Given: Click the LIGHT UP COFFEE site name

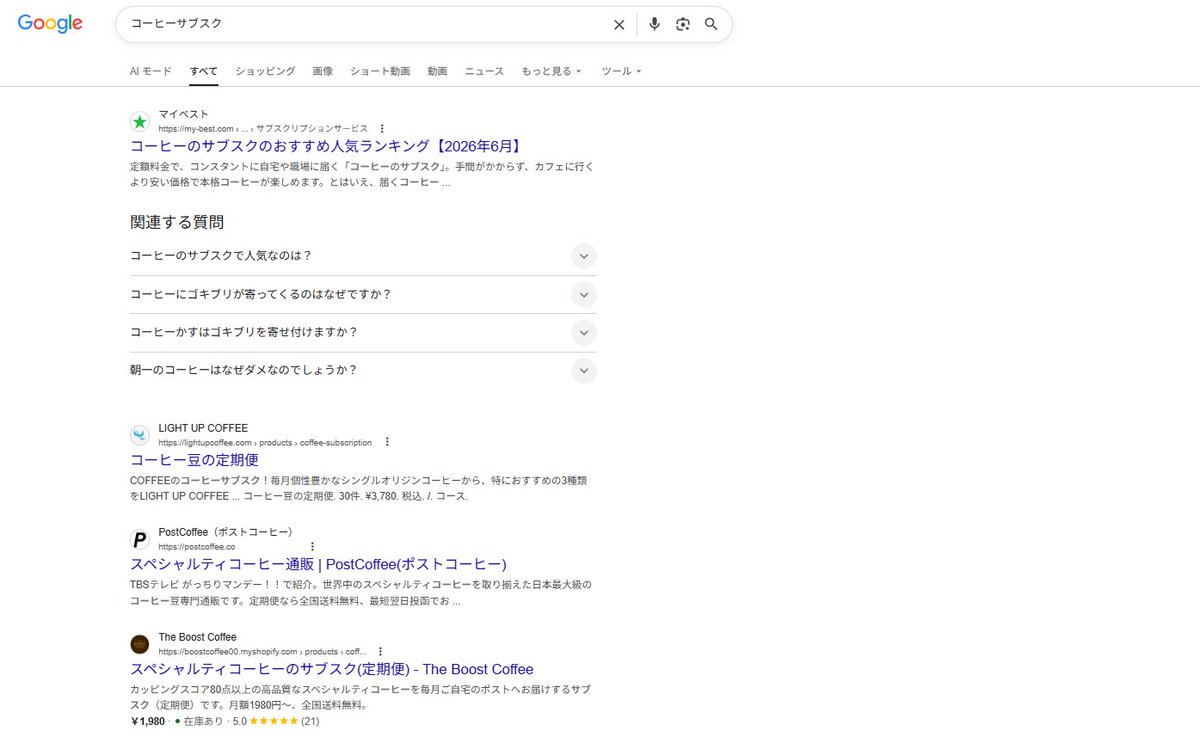Looking at the screenshot, I should pos(203,428).
